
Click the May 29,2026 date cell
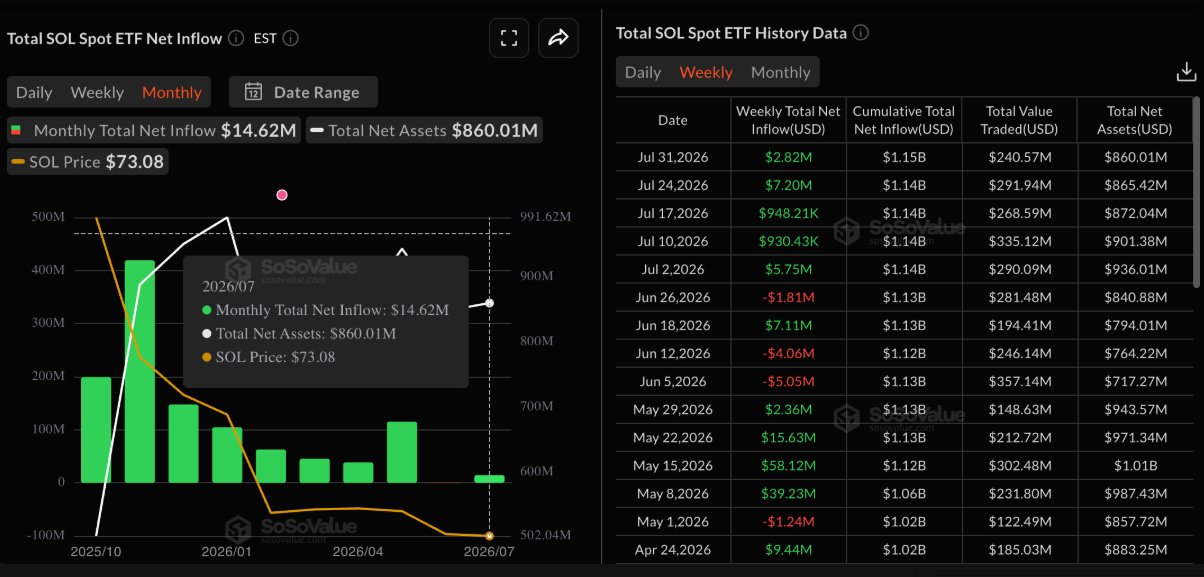(673, 409)
